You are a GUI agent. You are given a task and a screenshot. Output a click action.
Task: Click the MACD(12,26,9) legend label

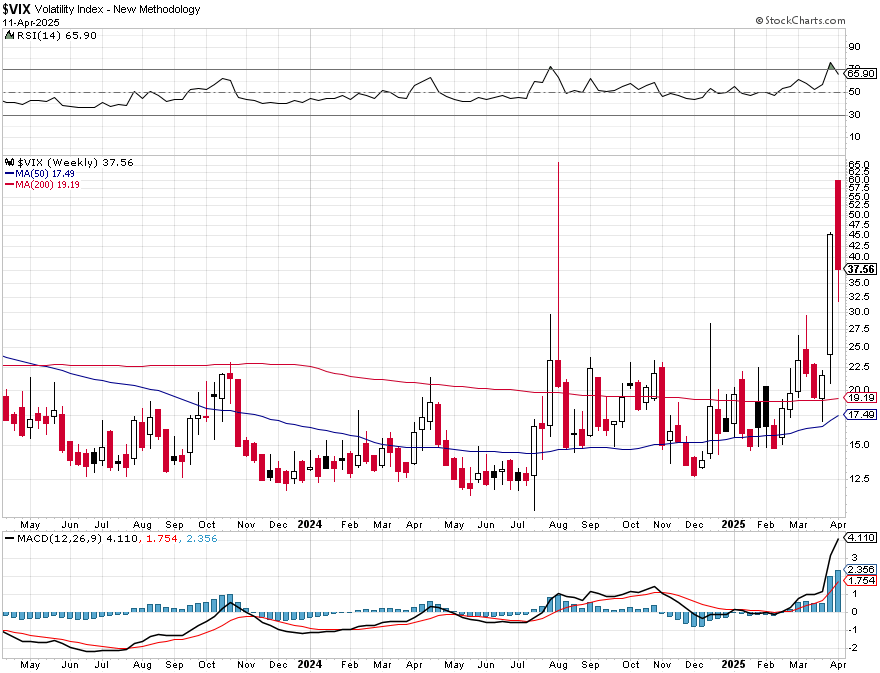(x=60, y=538)
